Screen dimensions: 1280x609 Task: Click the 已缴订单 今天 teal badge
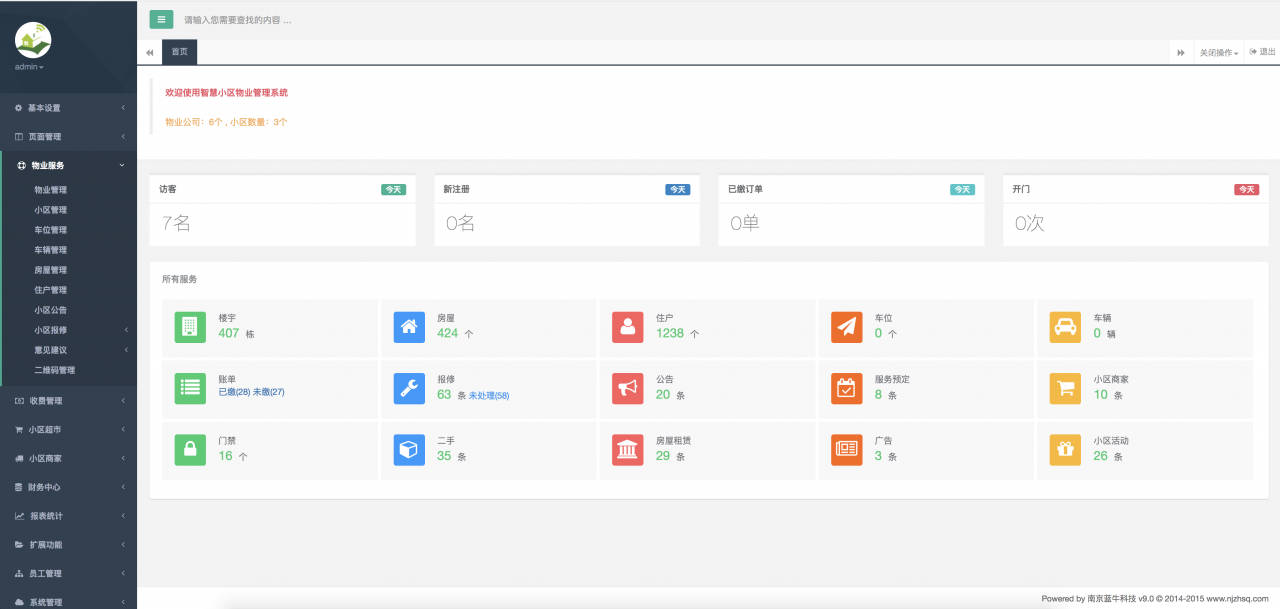point(962,189)
